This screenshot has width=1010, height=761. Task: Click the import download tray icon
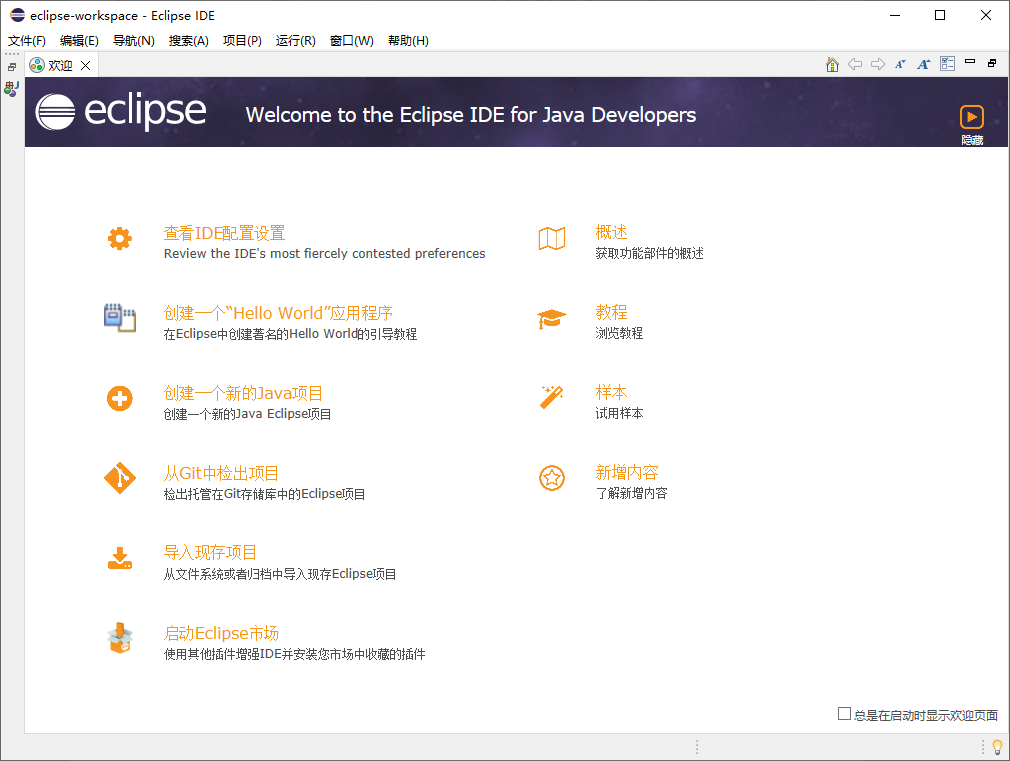pos(120,558)
